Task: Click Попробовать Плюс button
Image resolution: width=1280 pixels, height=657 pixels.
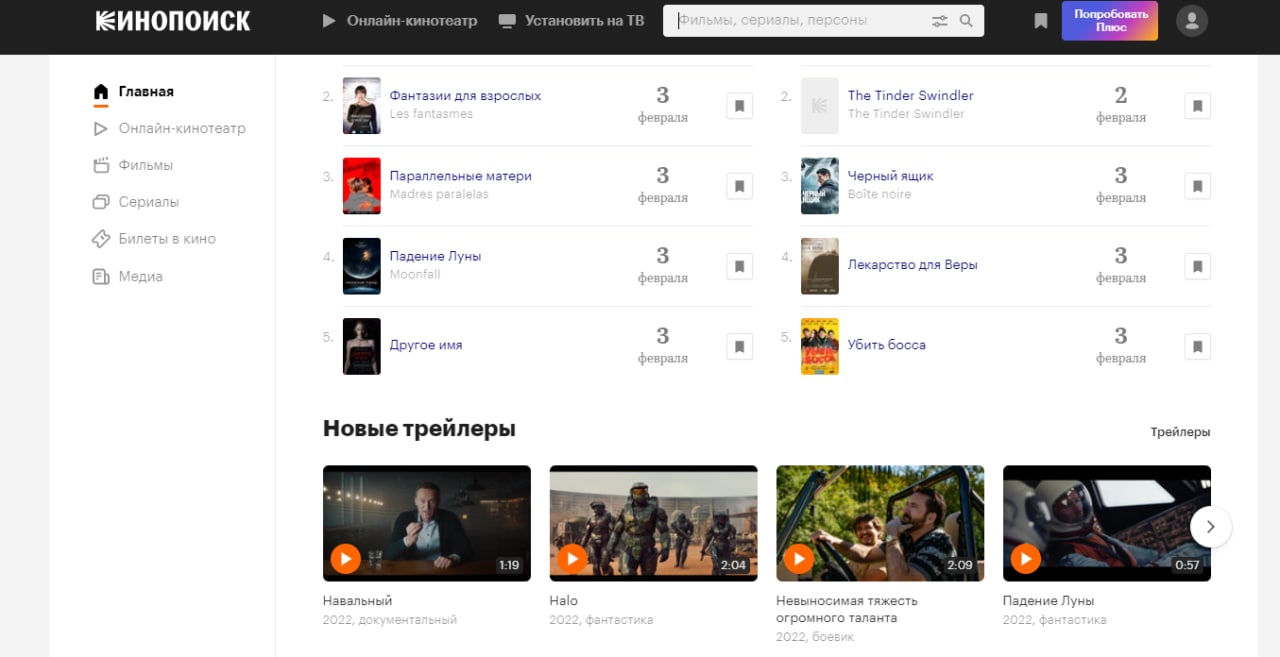Action: tap(1109, 21)
